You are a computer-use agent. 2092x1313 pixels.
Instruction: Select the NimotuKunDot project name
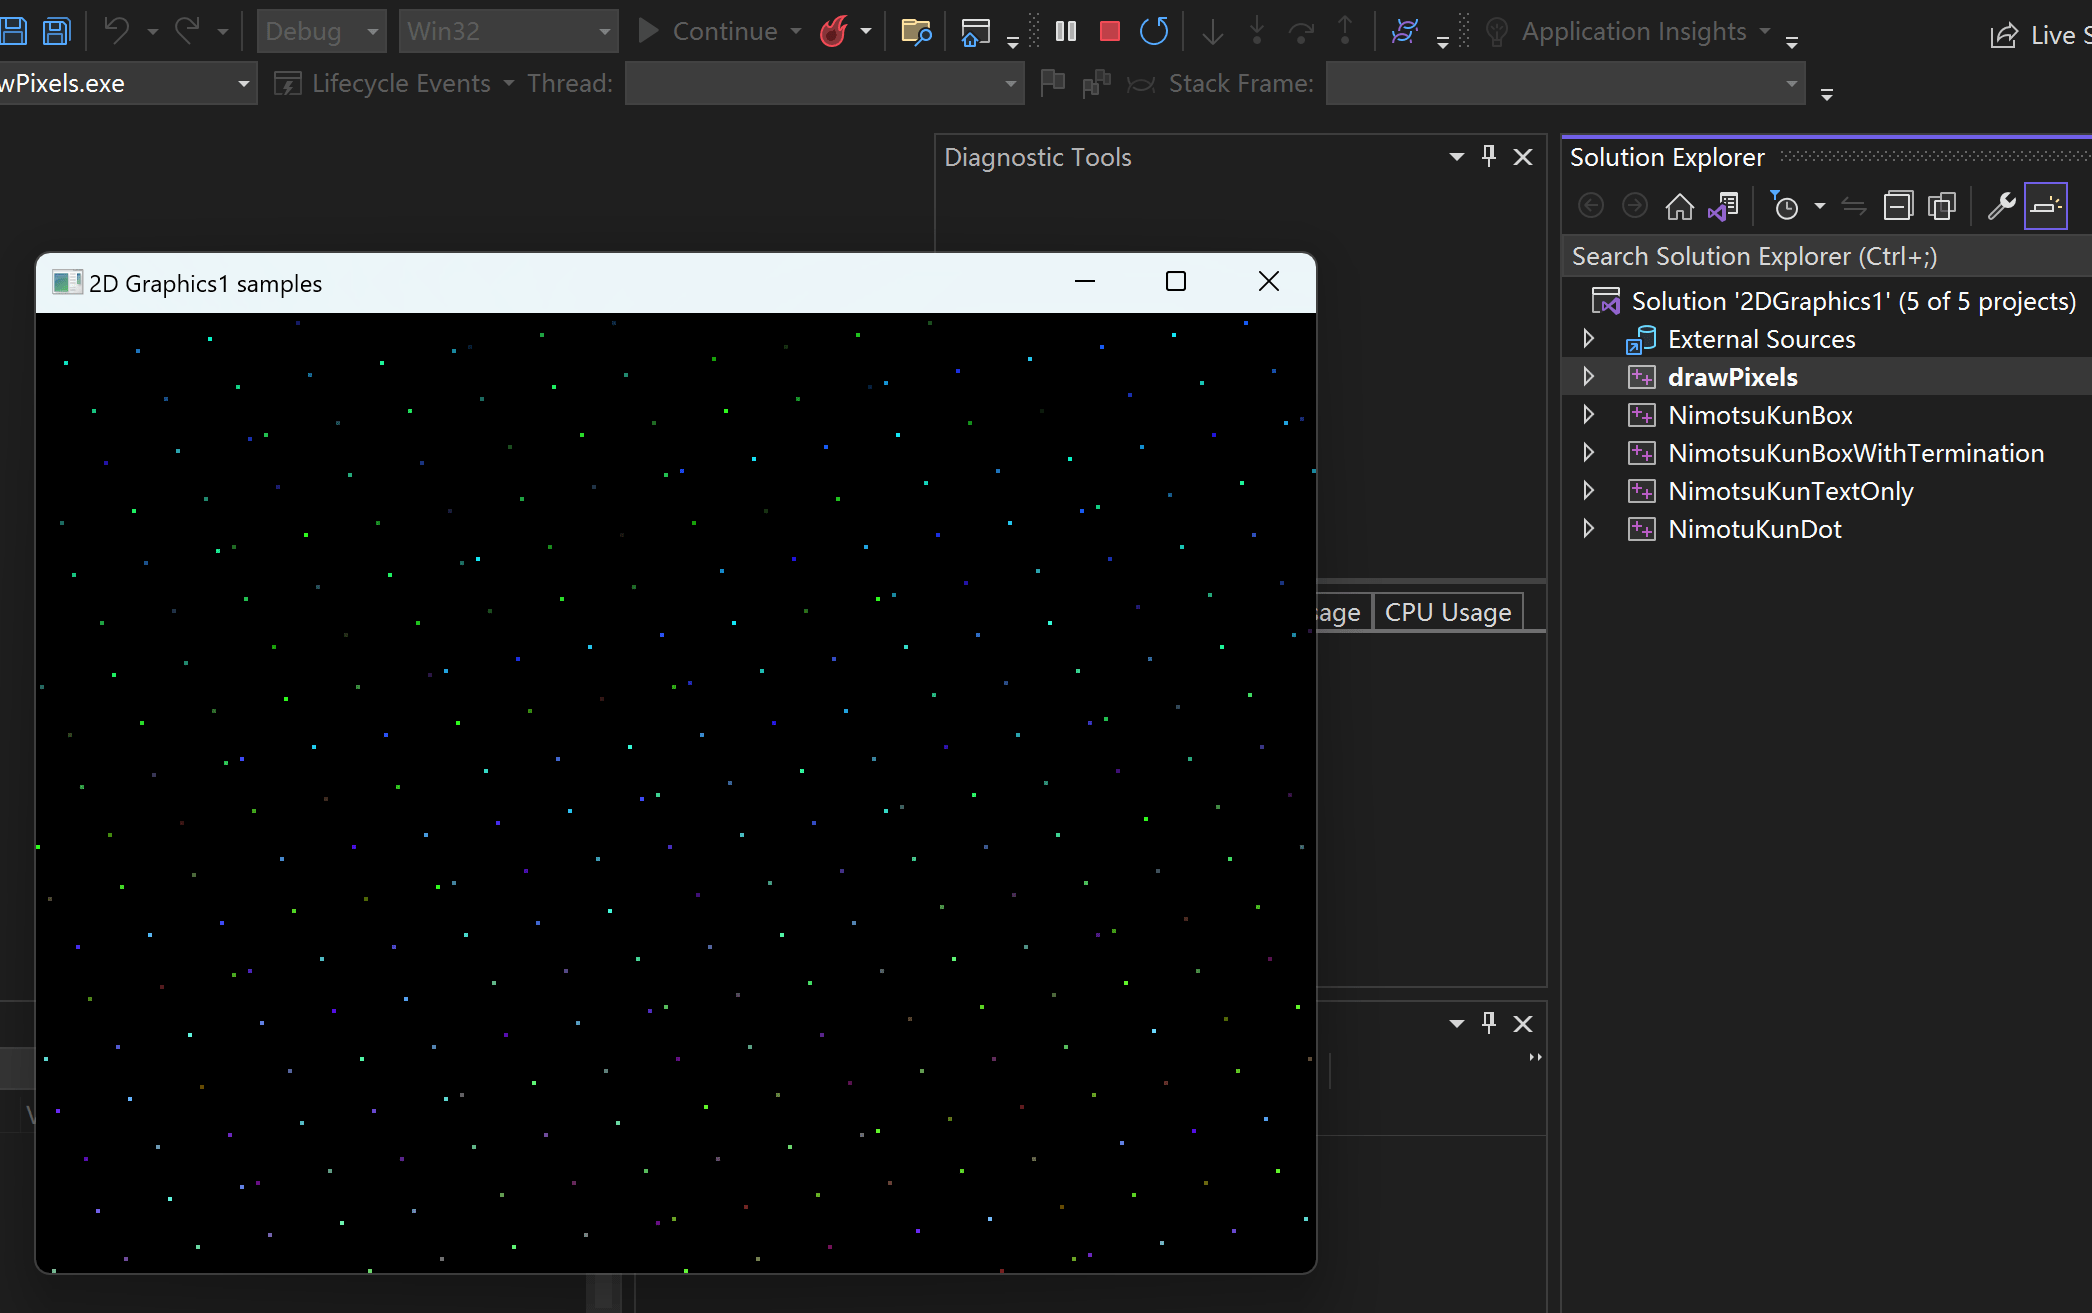[x=1754, y=529]
